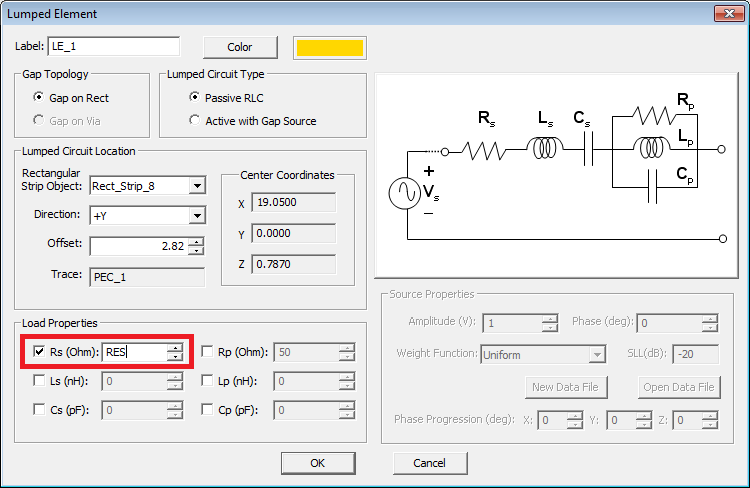This screenshot has width=750, height=488.
Task: Confirm the dialog with OK
Action: coord(317,463)
